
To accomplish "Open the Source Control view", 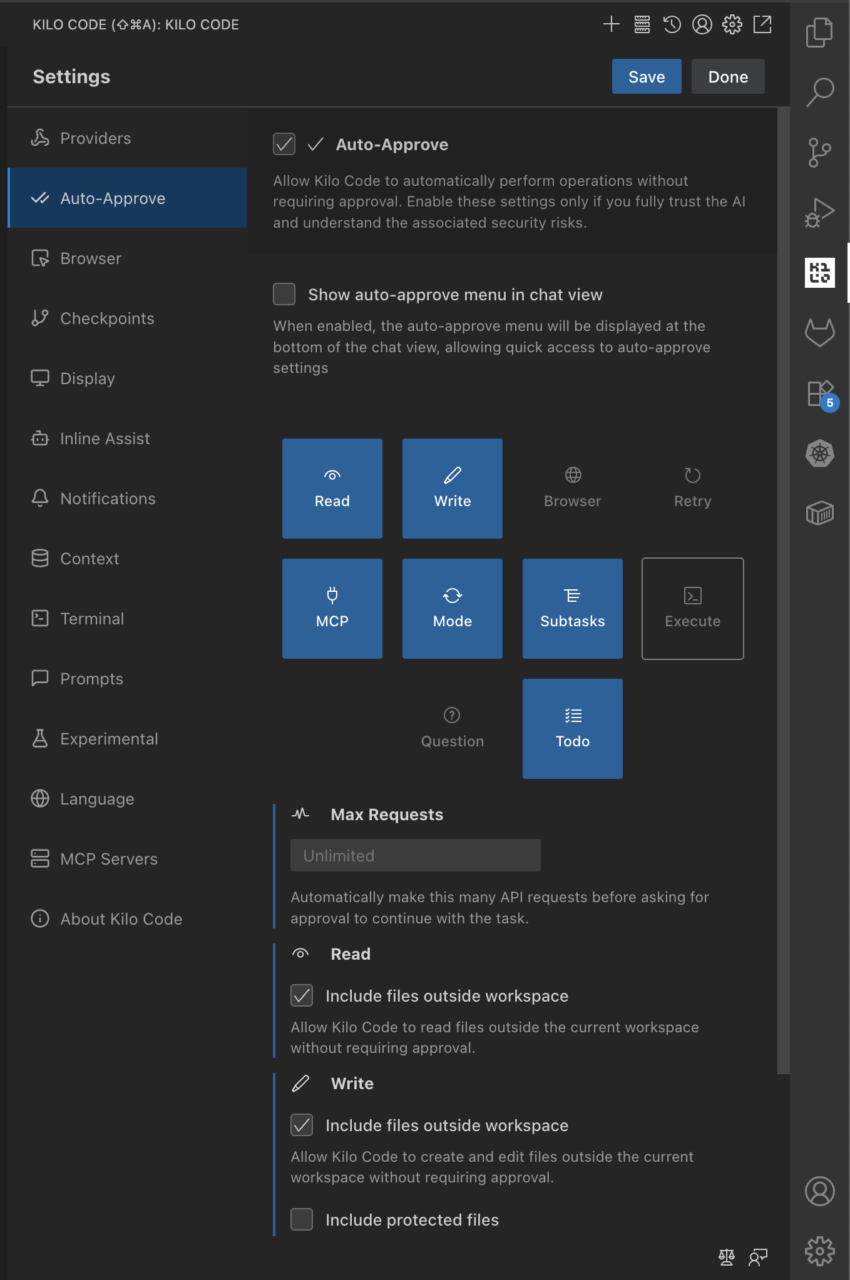I will coord(819,152).
